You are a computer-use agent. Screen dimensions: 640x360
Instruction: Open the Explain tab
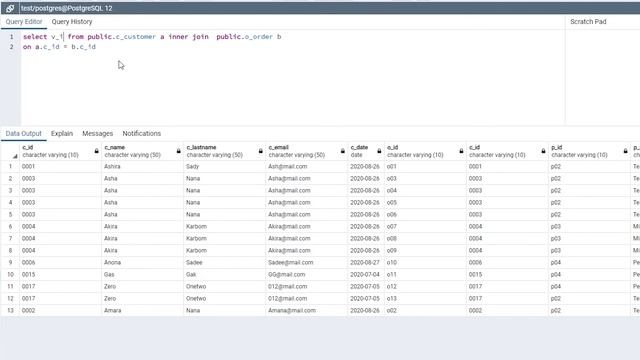62,133
